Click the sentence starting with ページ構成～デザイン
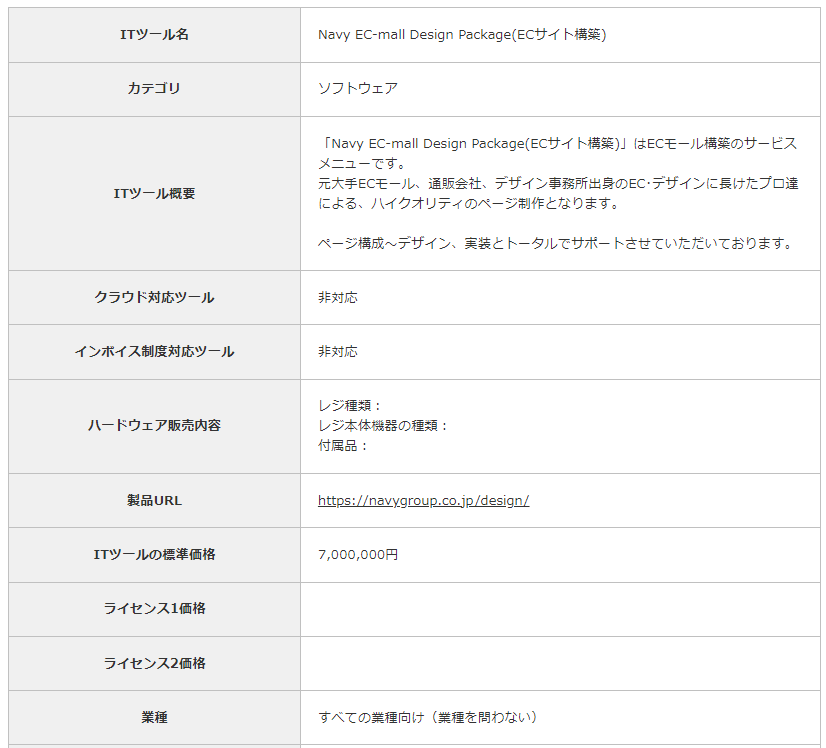The width and height of the screenshot is (826, 748). 555,243
